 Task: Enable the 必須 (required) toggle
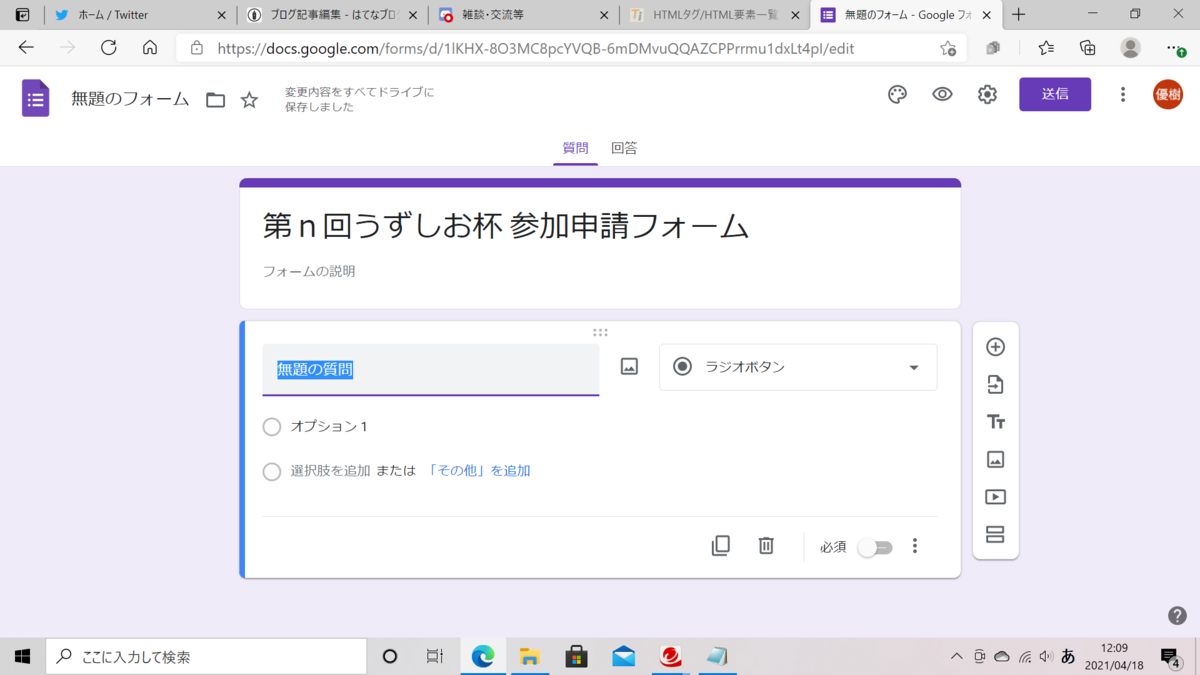coord(875,547)
